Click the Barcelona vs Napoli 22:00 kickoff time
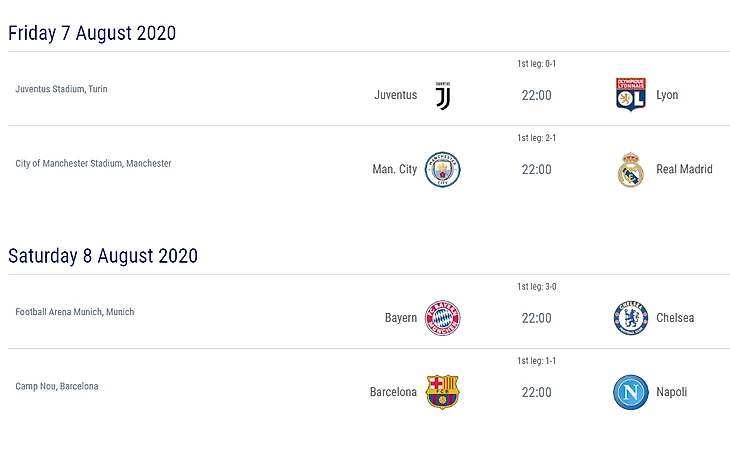This screenshot has height=451, width=730. tap(537, 392)
